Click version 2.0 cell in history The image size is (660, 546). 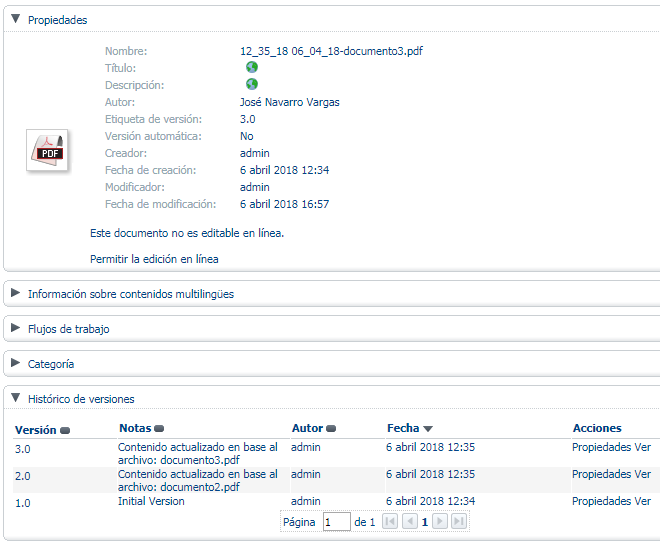coord(23,476)
